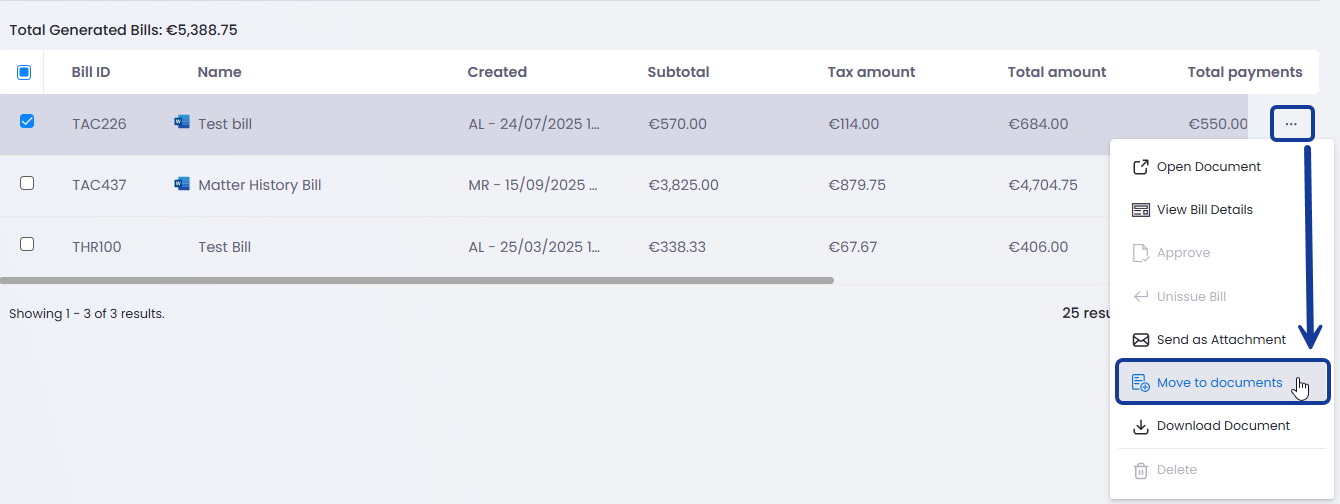Screen dimensions: 1340x504
Task: Click the Delete trash icon
Action: point(1140,470)
